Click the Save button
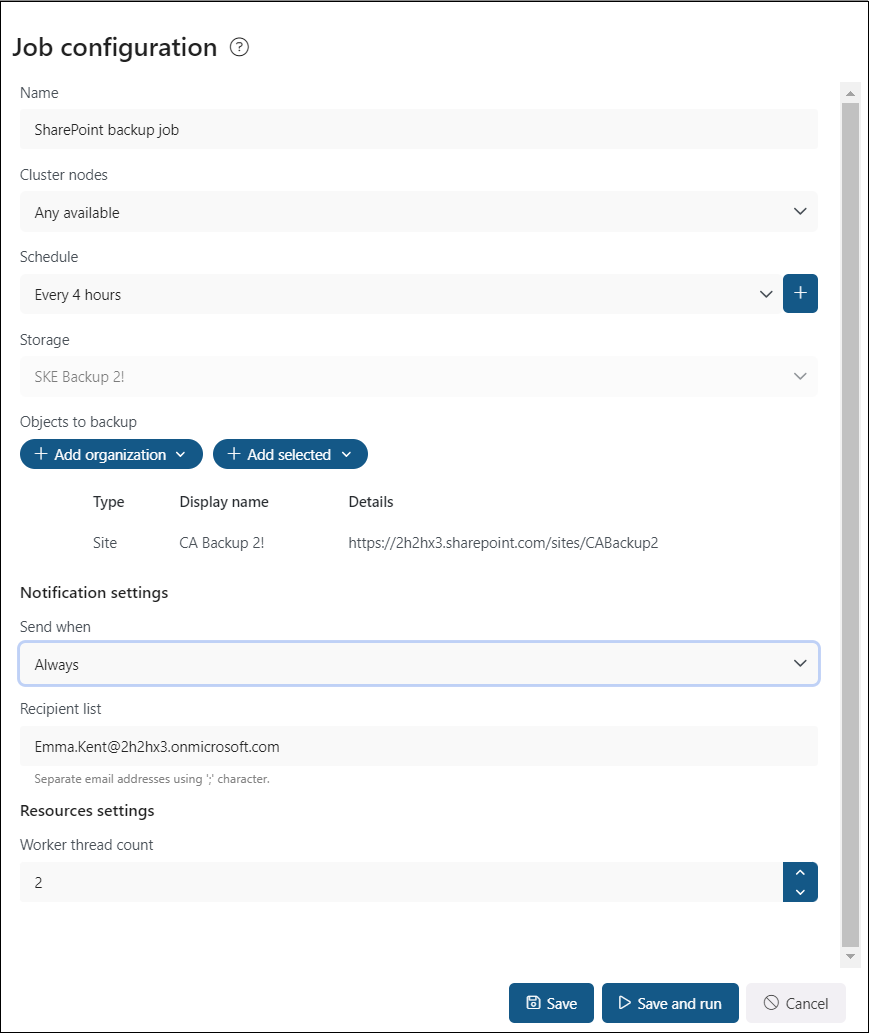 click(x=551, y=1003)
